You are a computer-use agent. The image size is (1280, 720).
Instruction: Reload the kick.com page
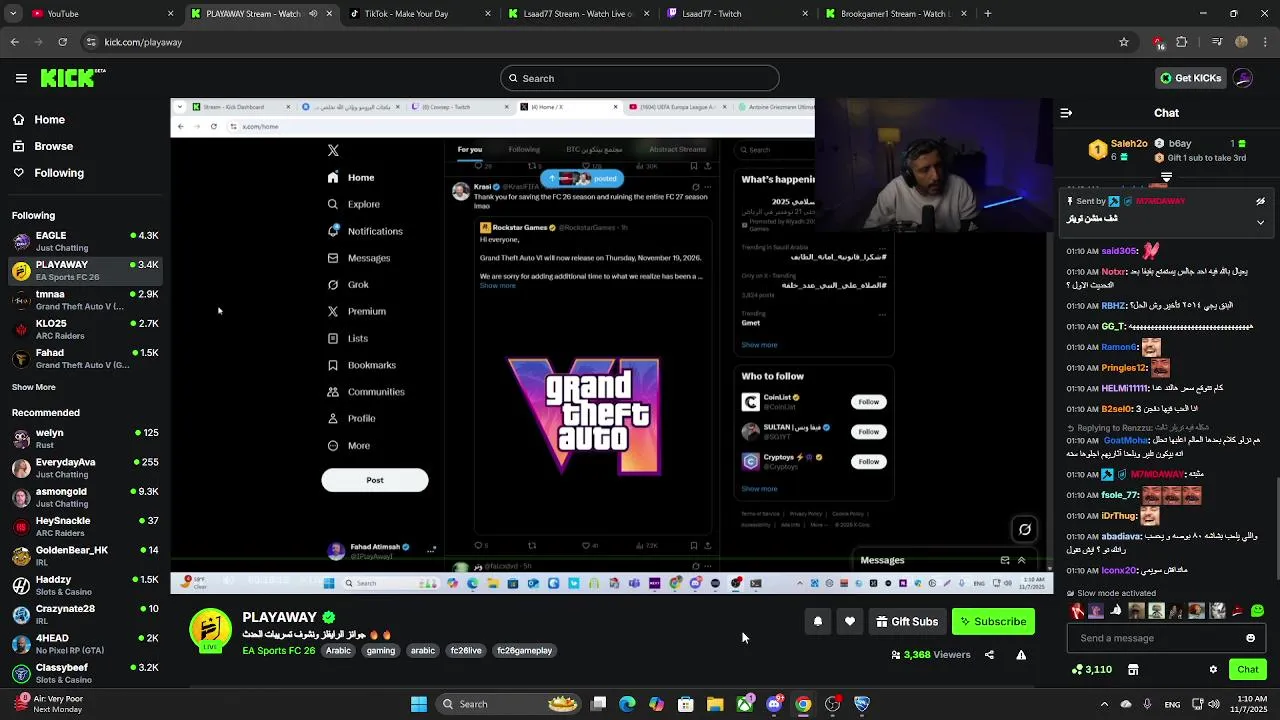(62, 42)
